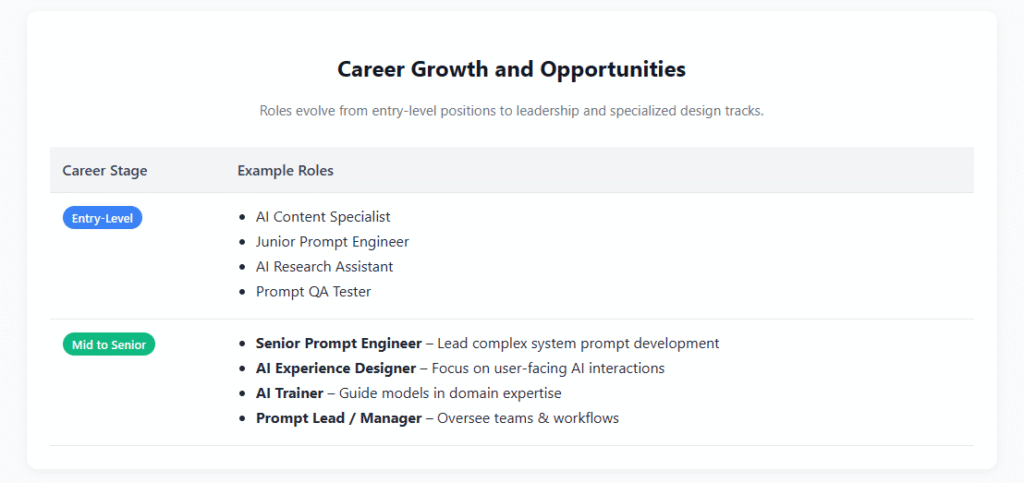Select the Career Stage column header
The width and height of the screenshot is (1024, 483).
[105, 170]
